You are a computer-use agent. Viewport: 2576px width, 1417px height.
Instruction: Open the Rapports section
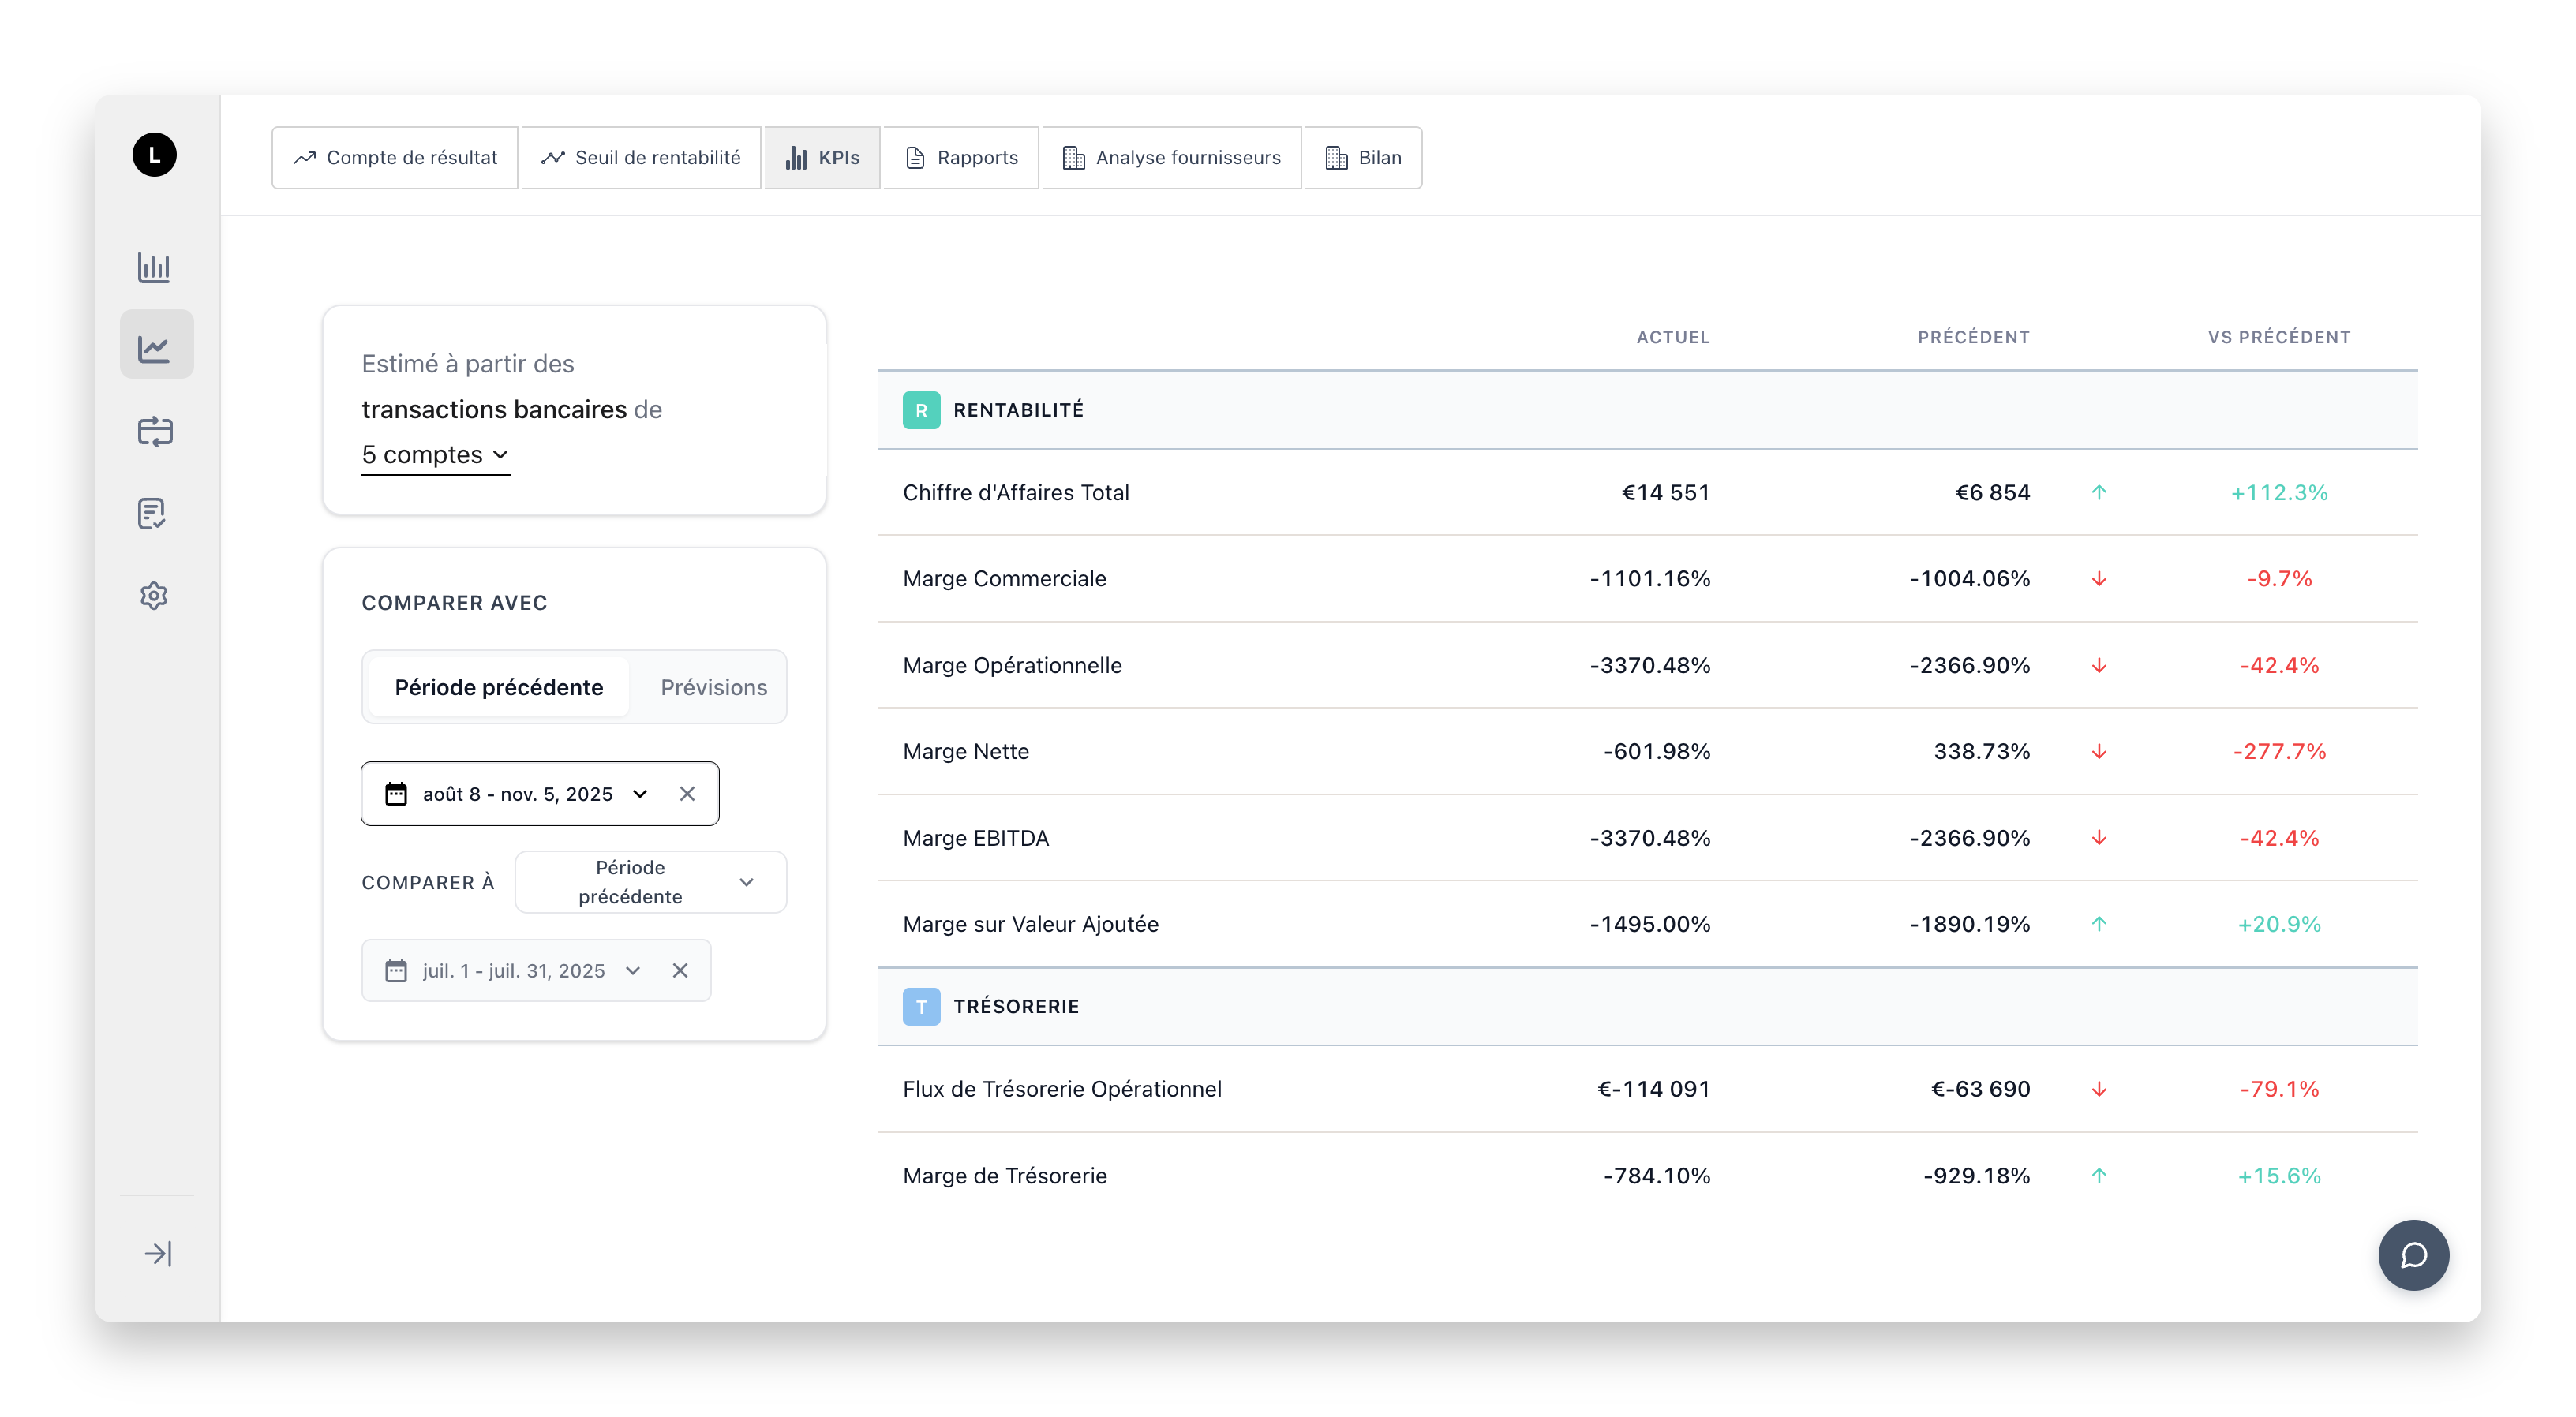point(960,157)
